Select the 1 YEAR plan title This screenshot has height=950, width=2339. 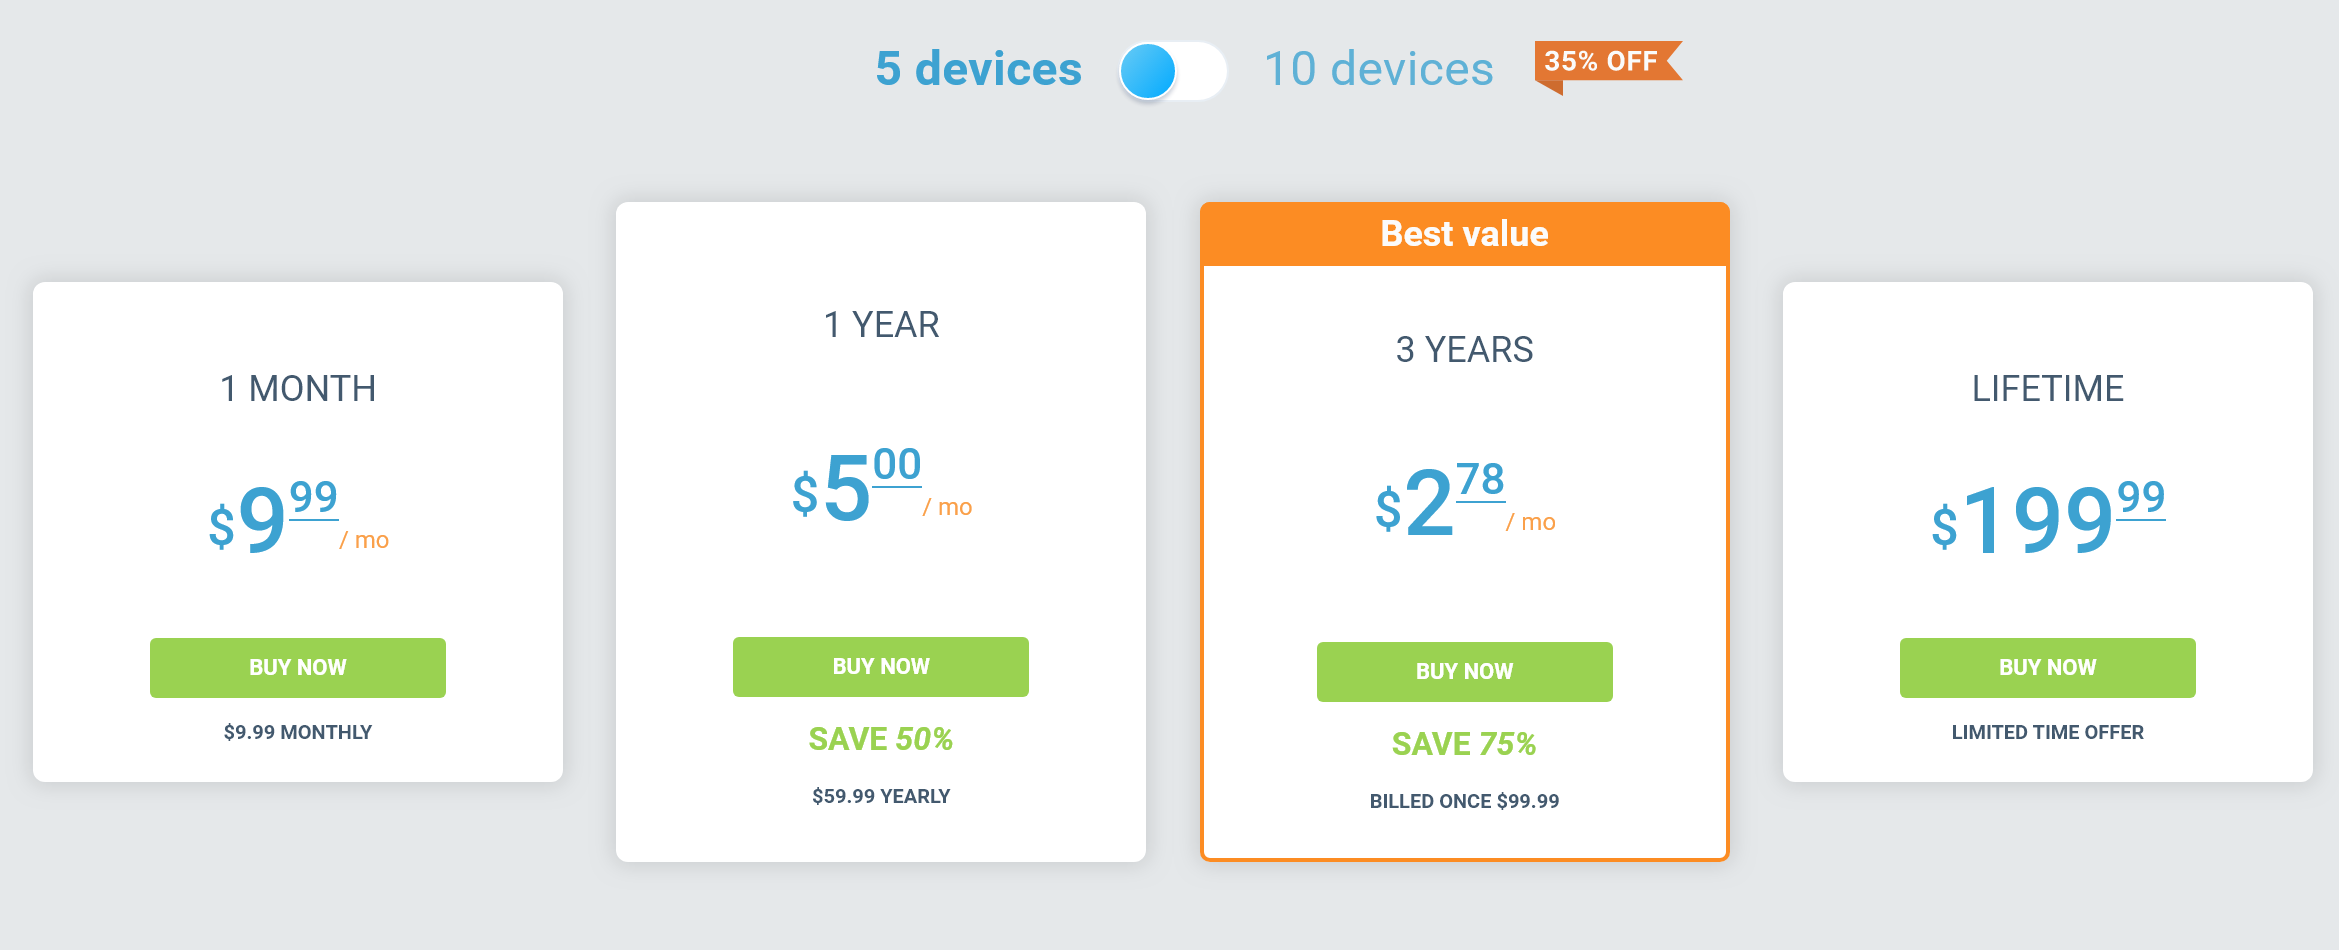pyautogui.click(x=881, y=325)
